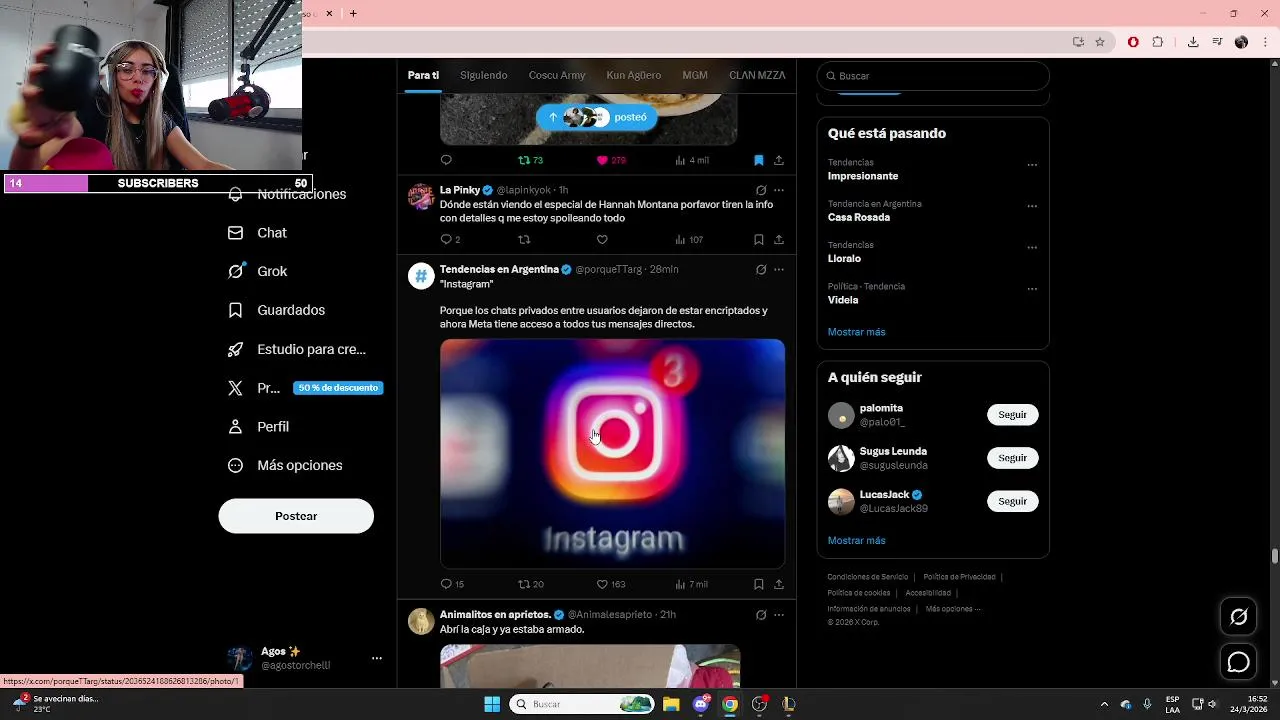1280x720 pixels.
Task: View 7 mil views analytics
Action: [691, 584]
